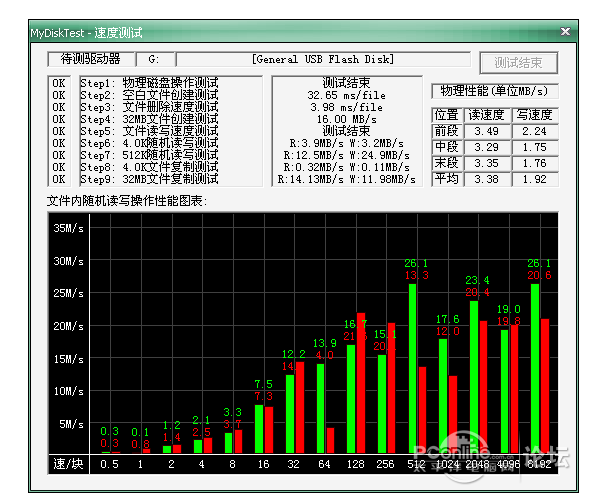Image resolution: width=614 pixels, height=500 pixels.
Task: Select Step6 4.0K随机读写测试 row
Action: [148, 143]
